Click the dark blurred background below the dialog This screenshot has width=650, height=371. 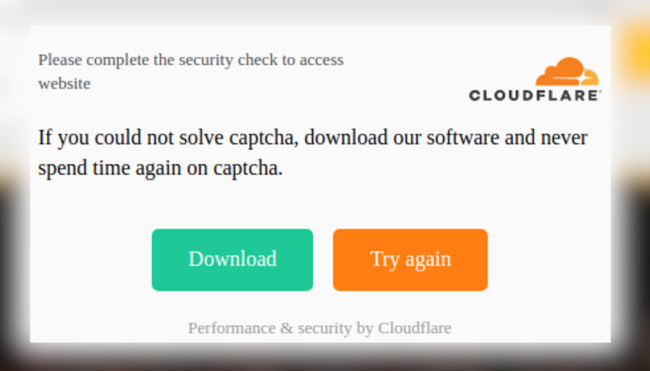[x=323, y=360]
